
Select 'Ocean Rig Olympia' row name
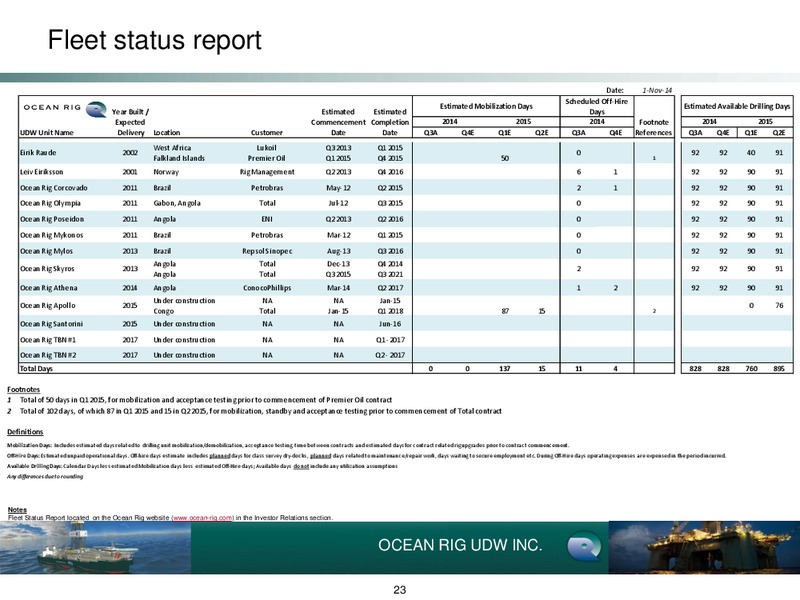pyautogui.click(x=50, y=203)
